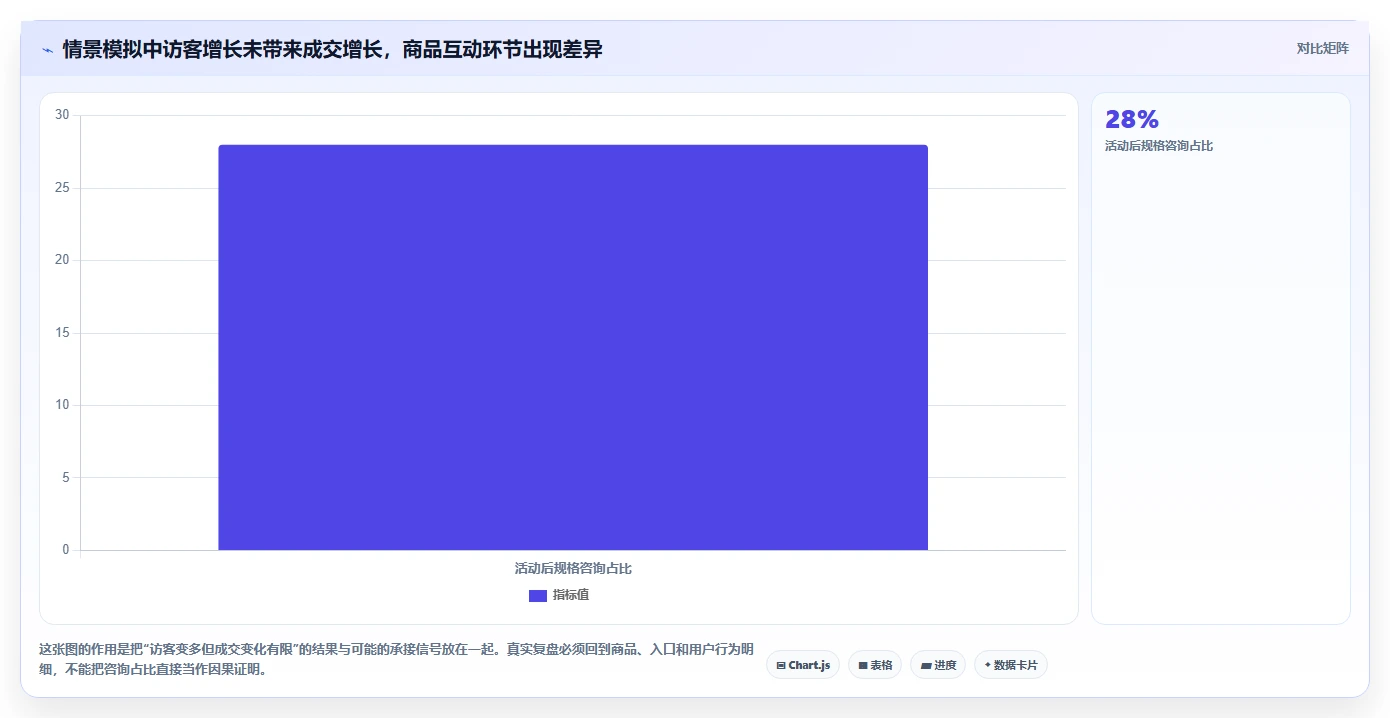Viewport: 1390px width, 718px height.
Task: Click the x-axis label 活动后规格咨询占比
Action: [x=573, y=568]
